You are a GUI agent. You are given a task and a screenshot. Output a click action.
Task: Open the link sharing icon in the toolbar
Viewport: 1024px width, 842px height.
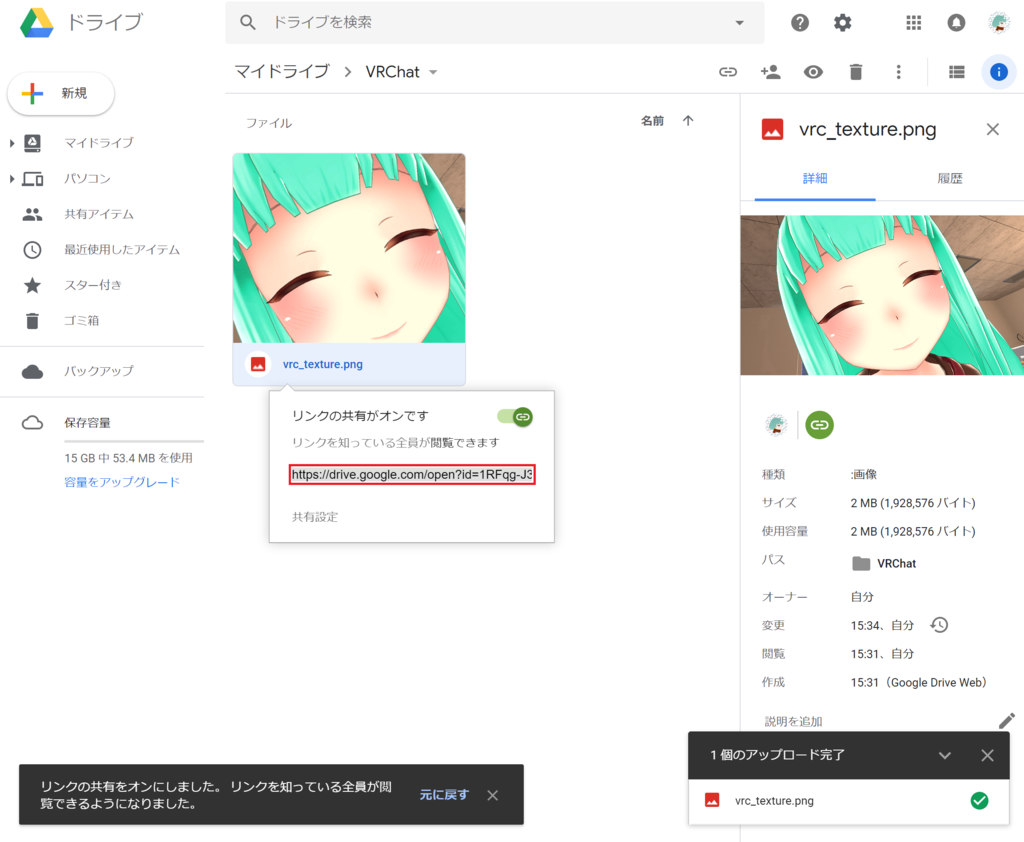[x=728, y=71]
